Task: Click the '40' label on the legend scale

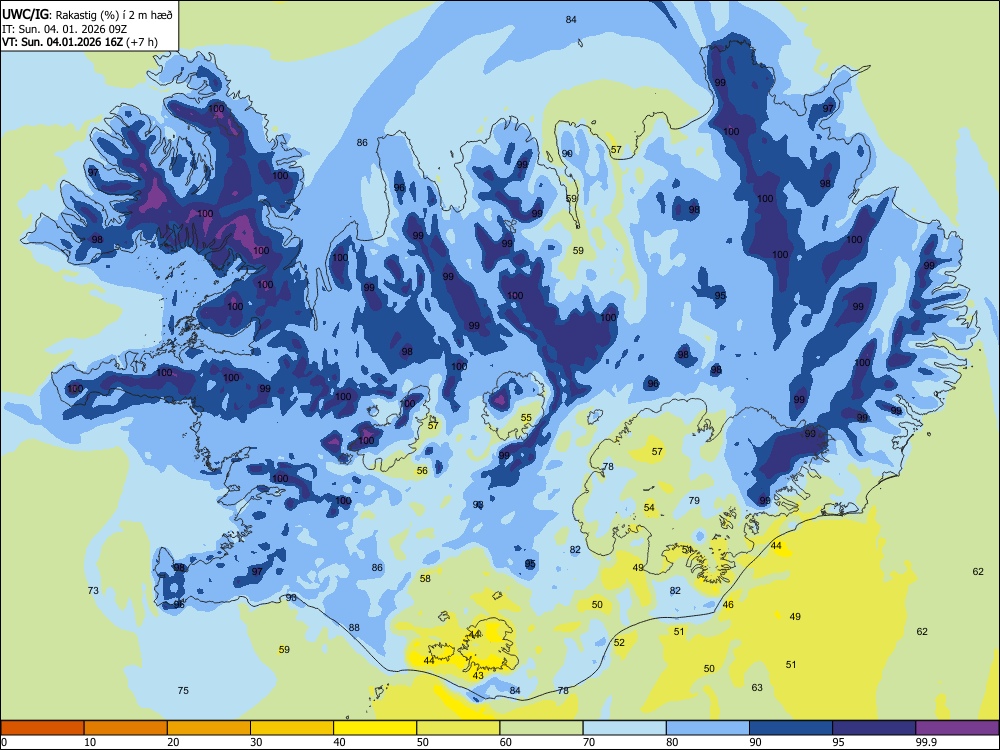Action: (x=339, y=742)
